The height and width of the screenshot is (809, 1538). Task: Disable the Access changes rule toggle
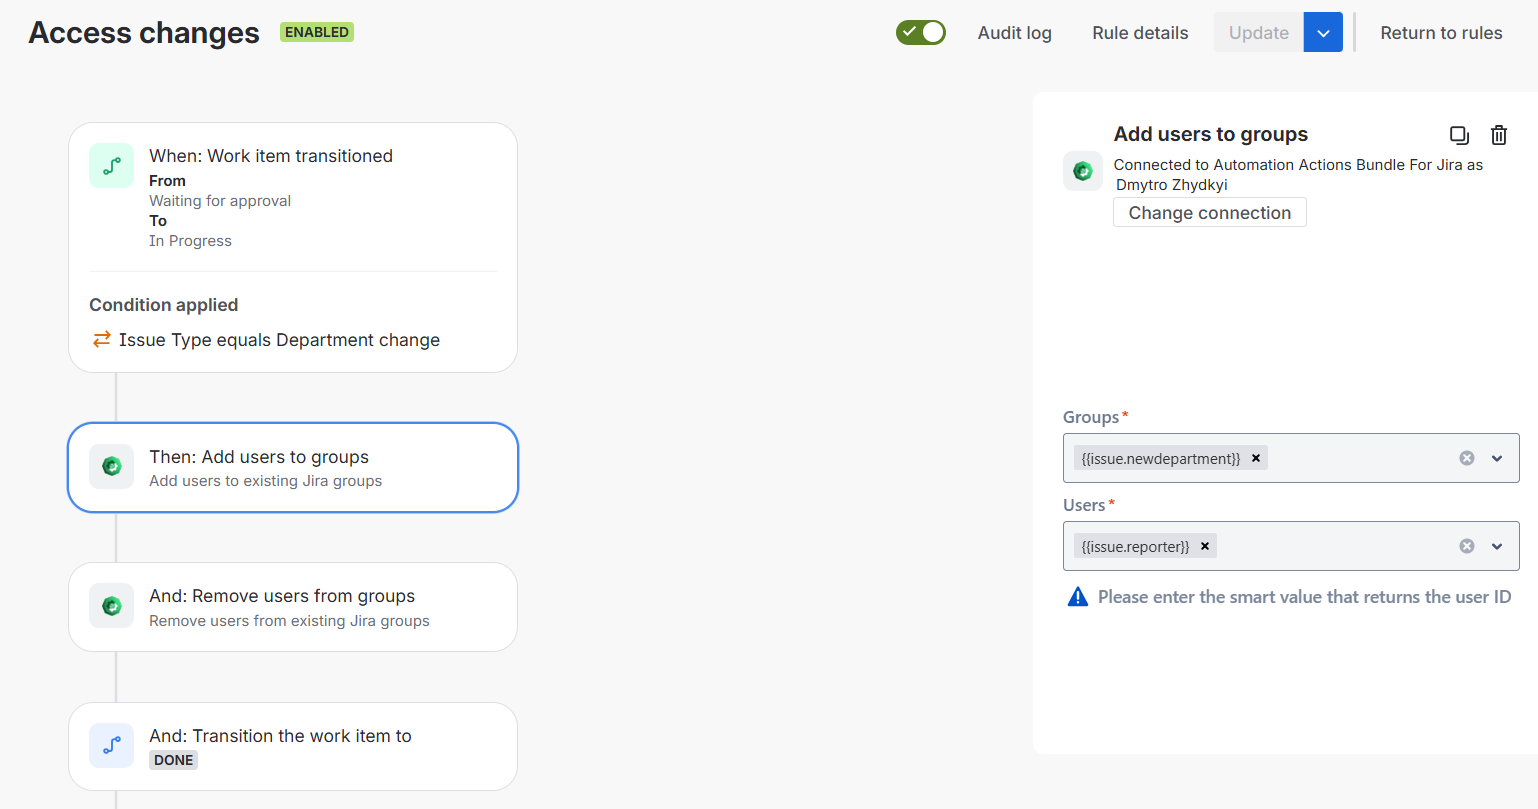coord(920,32)
